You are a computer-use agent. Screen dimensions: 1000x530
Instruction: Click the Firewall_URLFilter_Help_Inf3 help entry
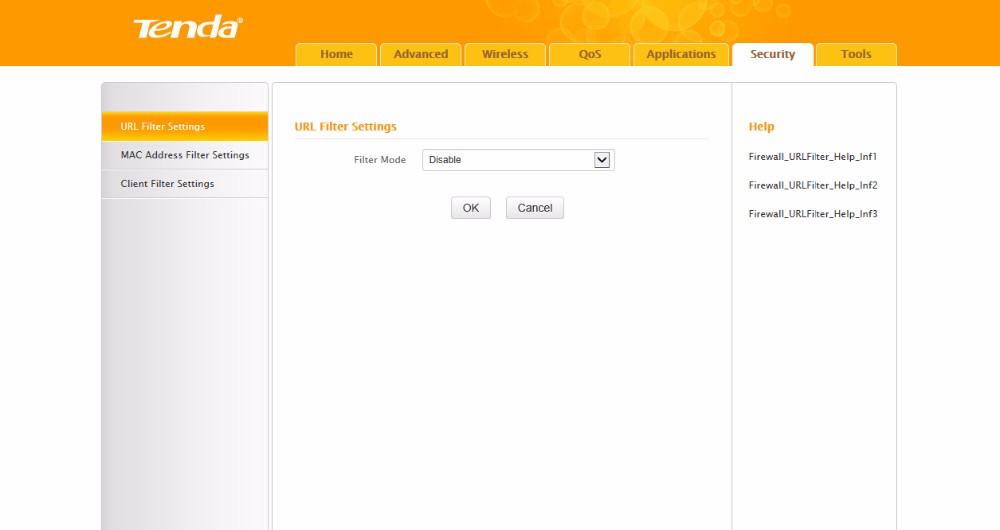click(x=812, y=214)
